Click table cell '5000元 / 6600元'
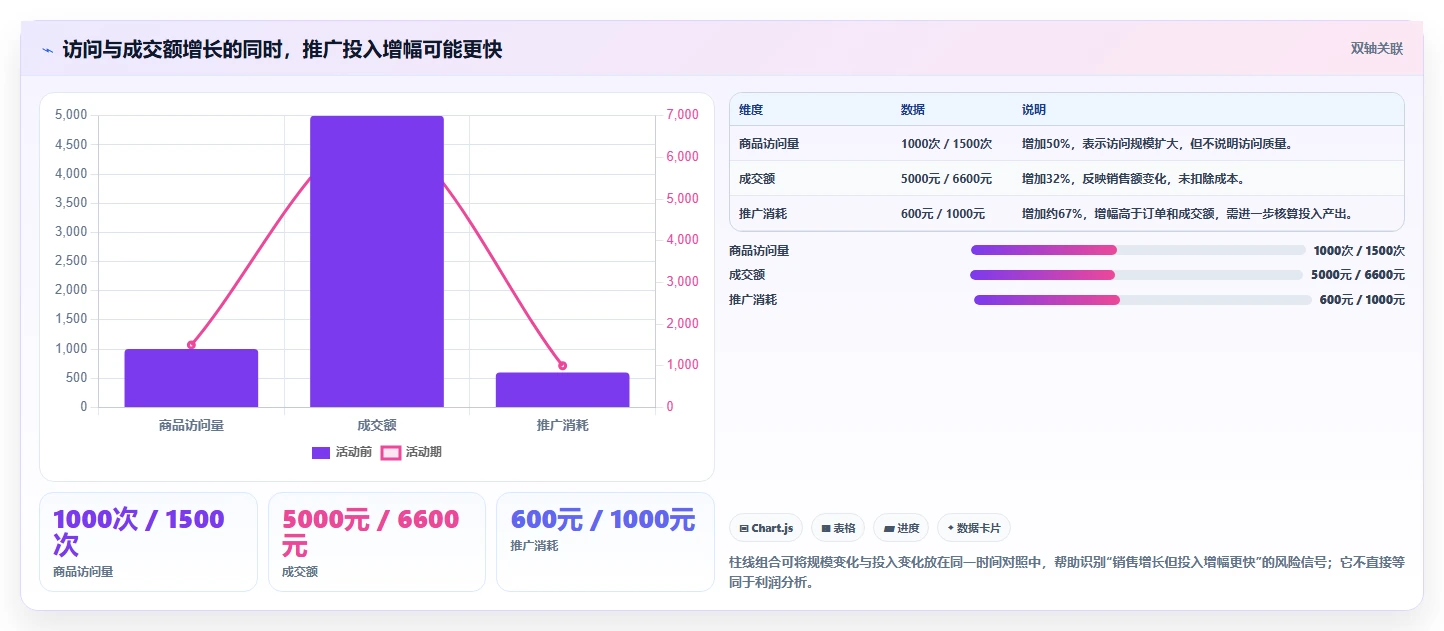 click(946, 179)
